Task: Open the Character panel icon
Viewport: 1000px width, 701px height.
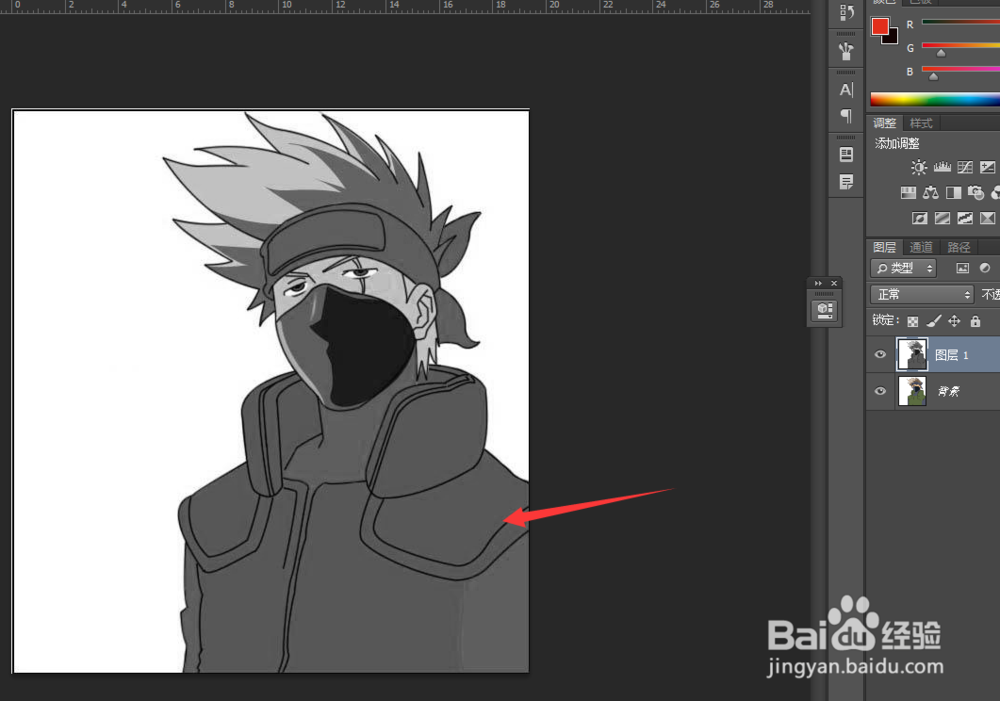Action: click(x=846, y=90)
